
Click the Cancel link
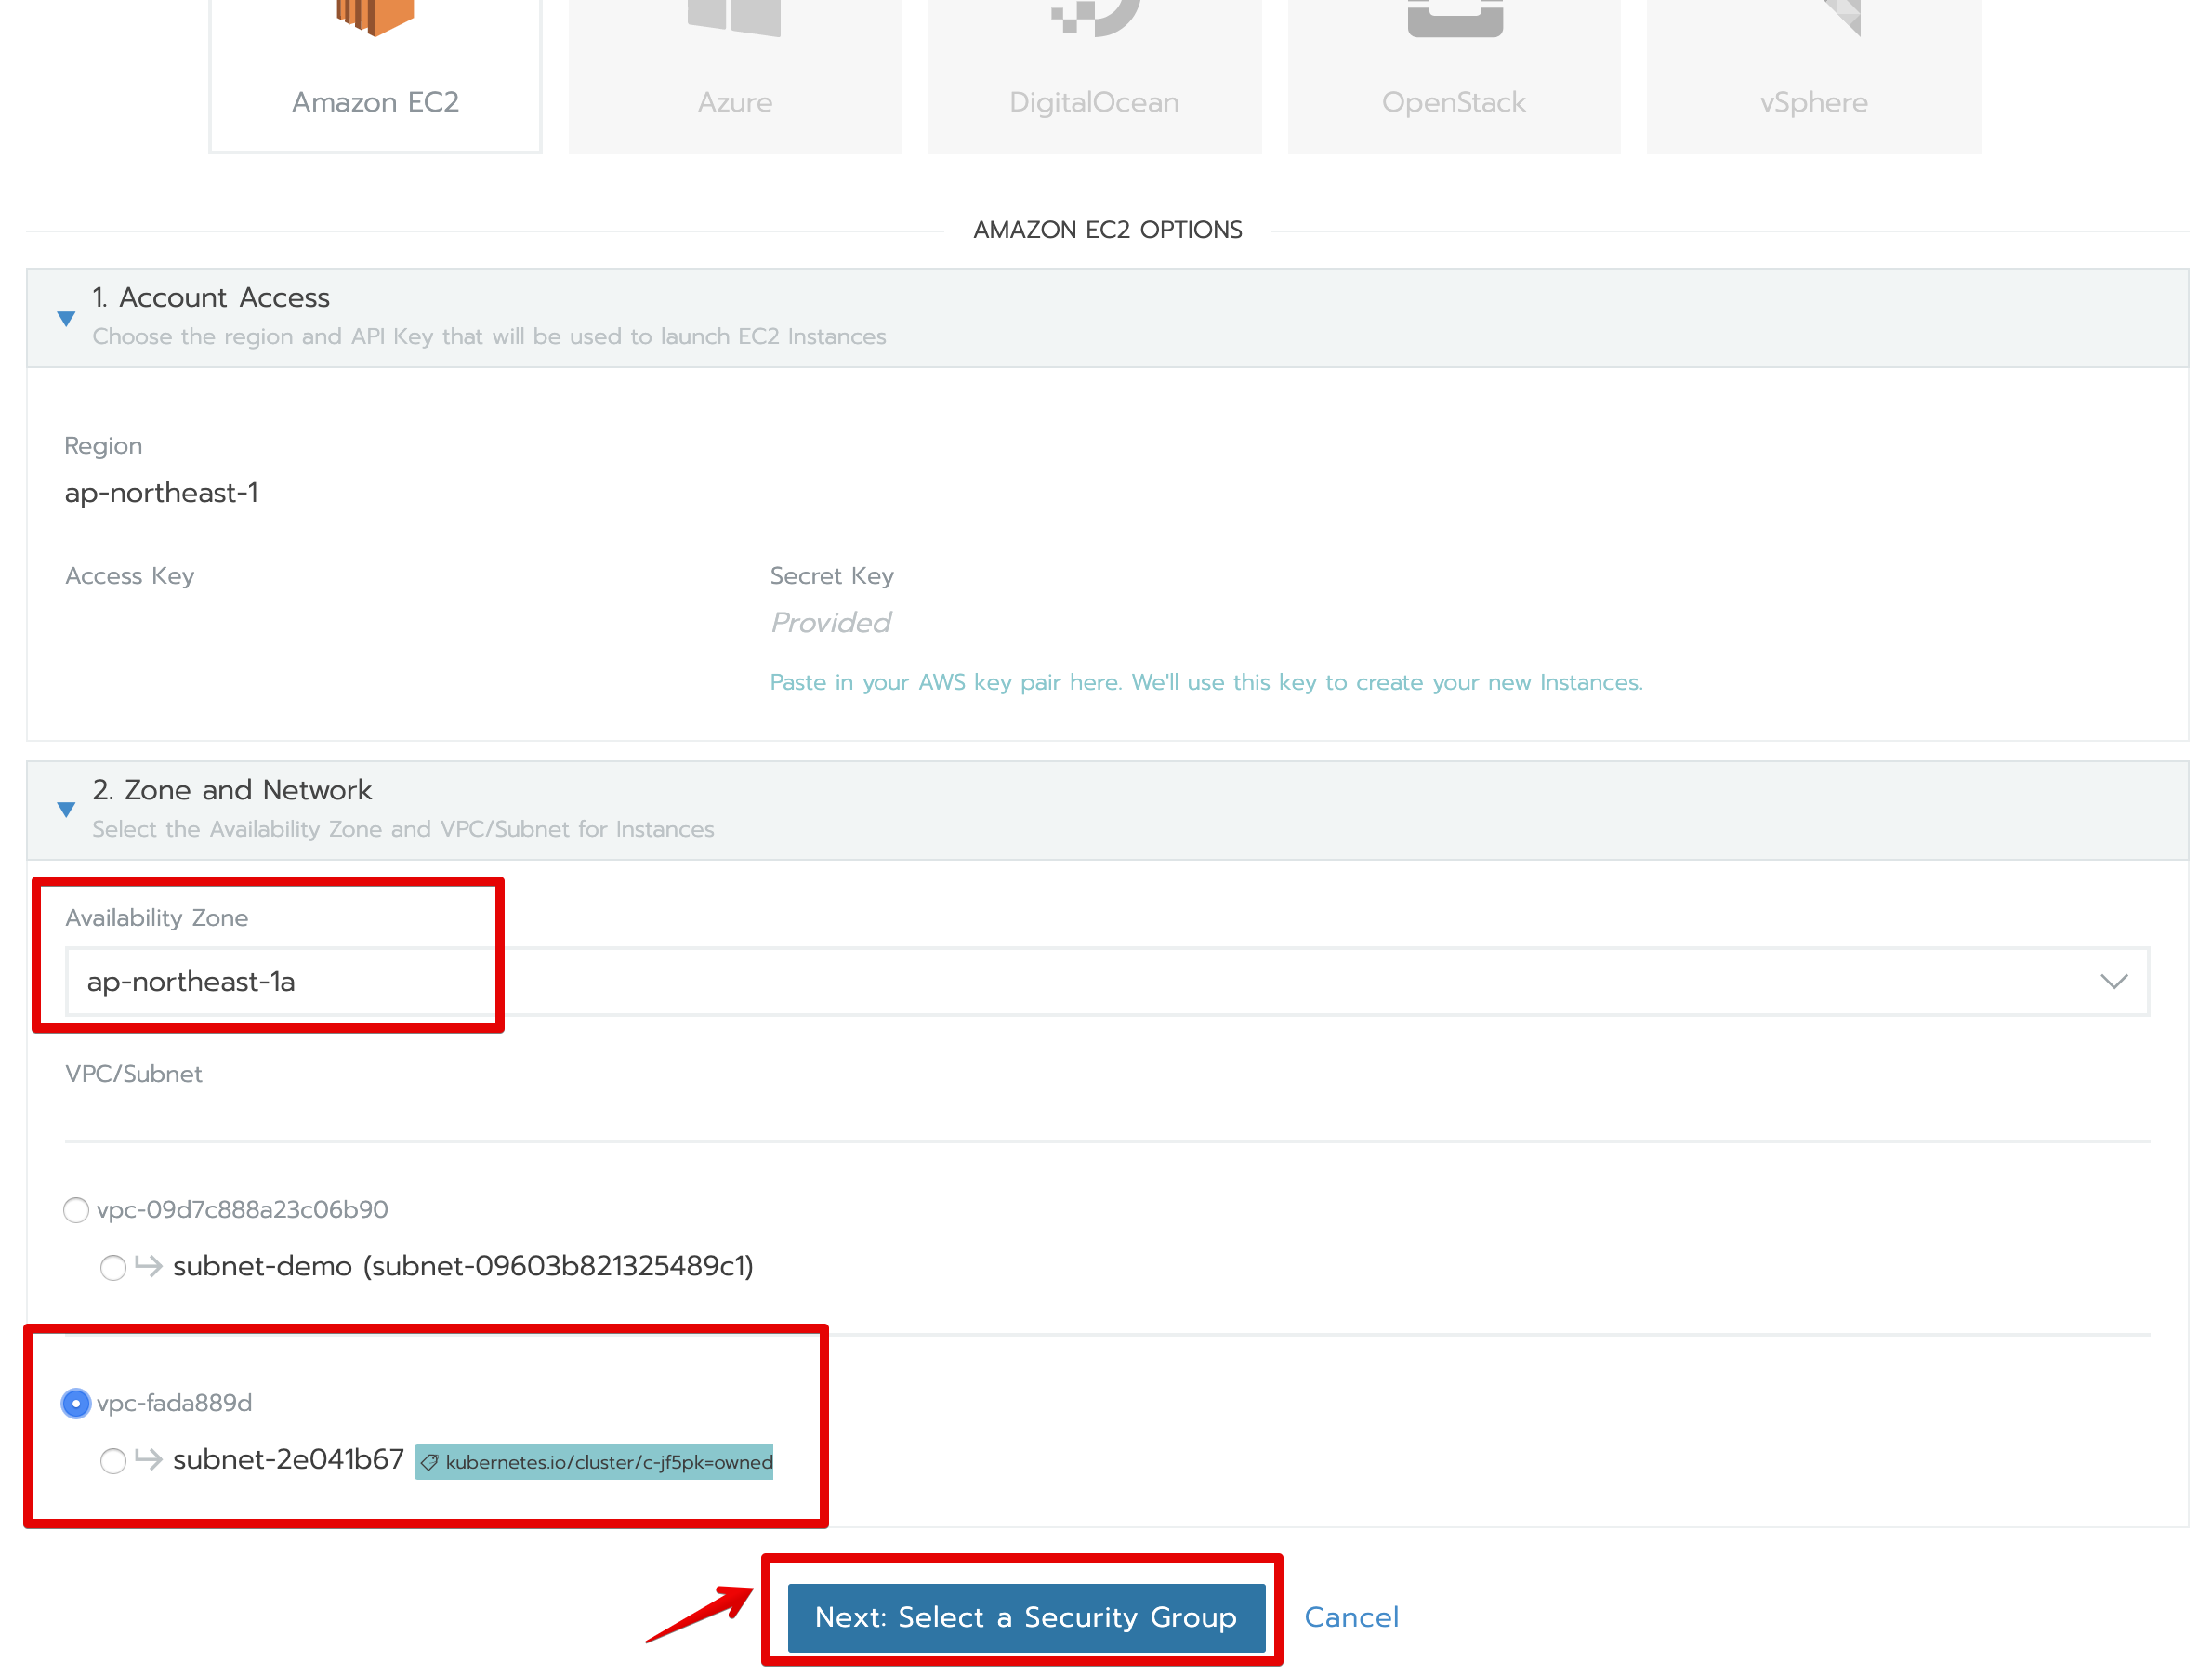(x=1351, y=1617)
